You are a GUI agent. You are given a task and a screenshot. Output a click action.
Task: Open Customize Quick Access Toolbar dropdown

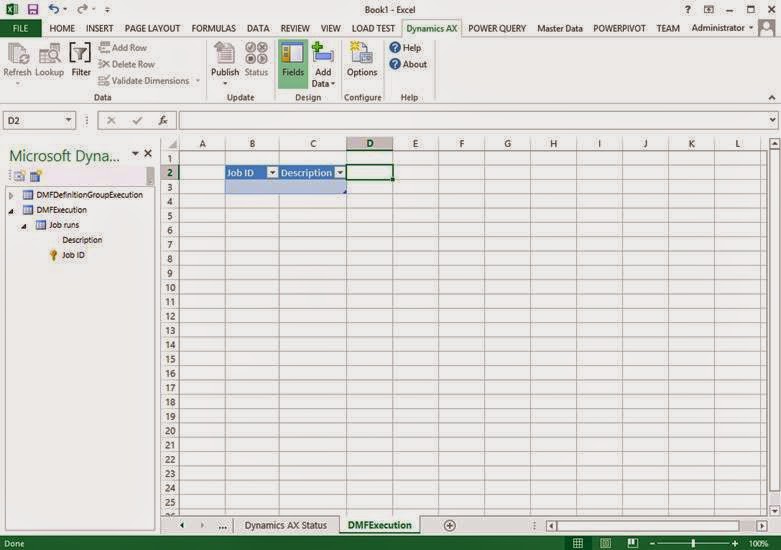pyautogui.click(x=108, y=9)
